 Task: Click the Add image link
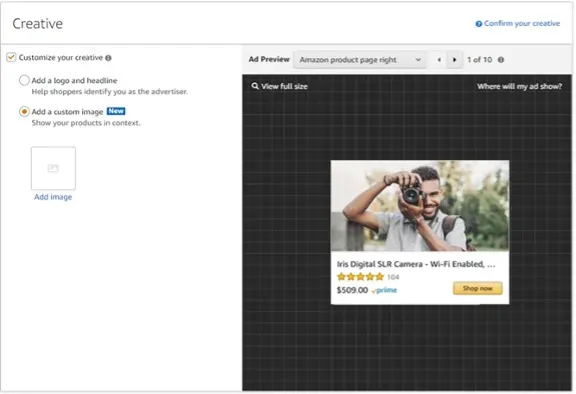pos(53,197)
